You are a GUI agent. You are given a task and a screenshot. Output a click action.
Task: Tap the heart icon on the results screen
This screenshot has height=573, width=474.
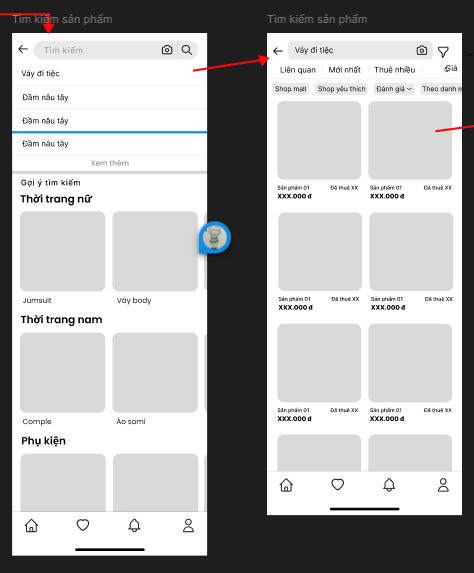pyautogui.click(x=337, y=485)
